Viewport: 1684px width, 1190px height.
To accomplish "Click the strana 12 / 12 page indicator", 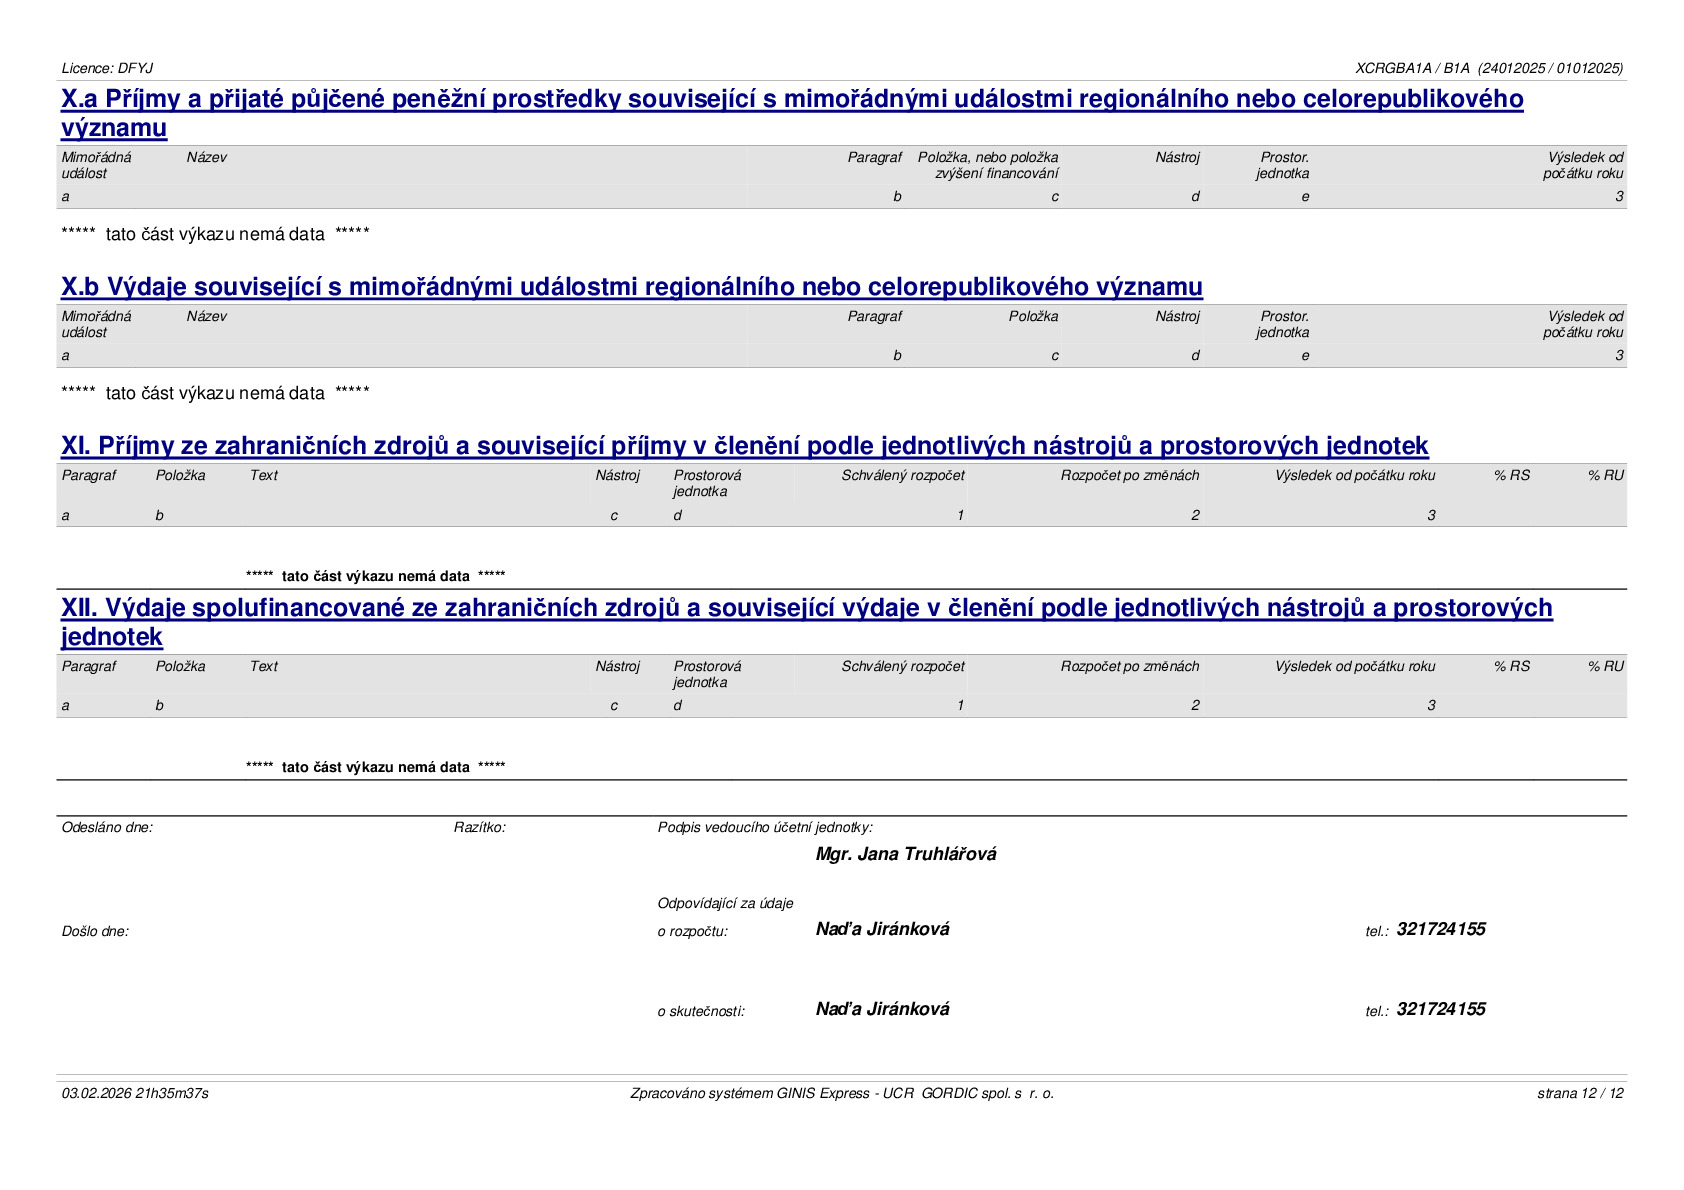I will point(1580,1093).
